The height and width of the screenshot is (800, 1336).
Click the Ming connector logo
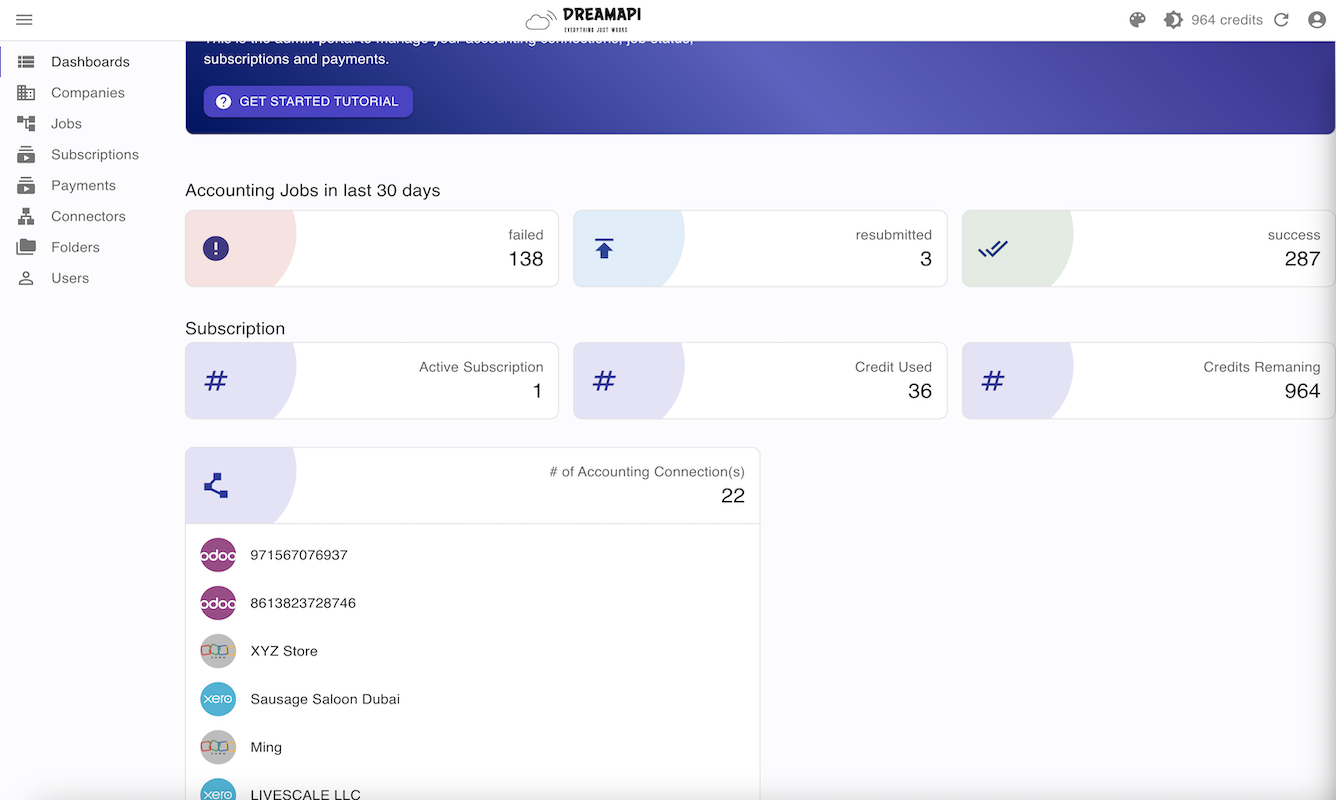coord(218,747)
